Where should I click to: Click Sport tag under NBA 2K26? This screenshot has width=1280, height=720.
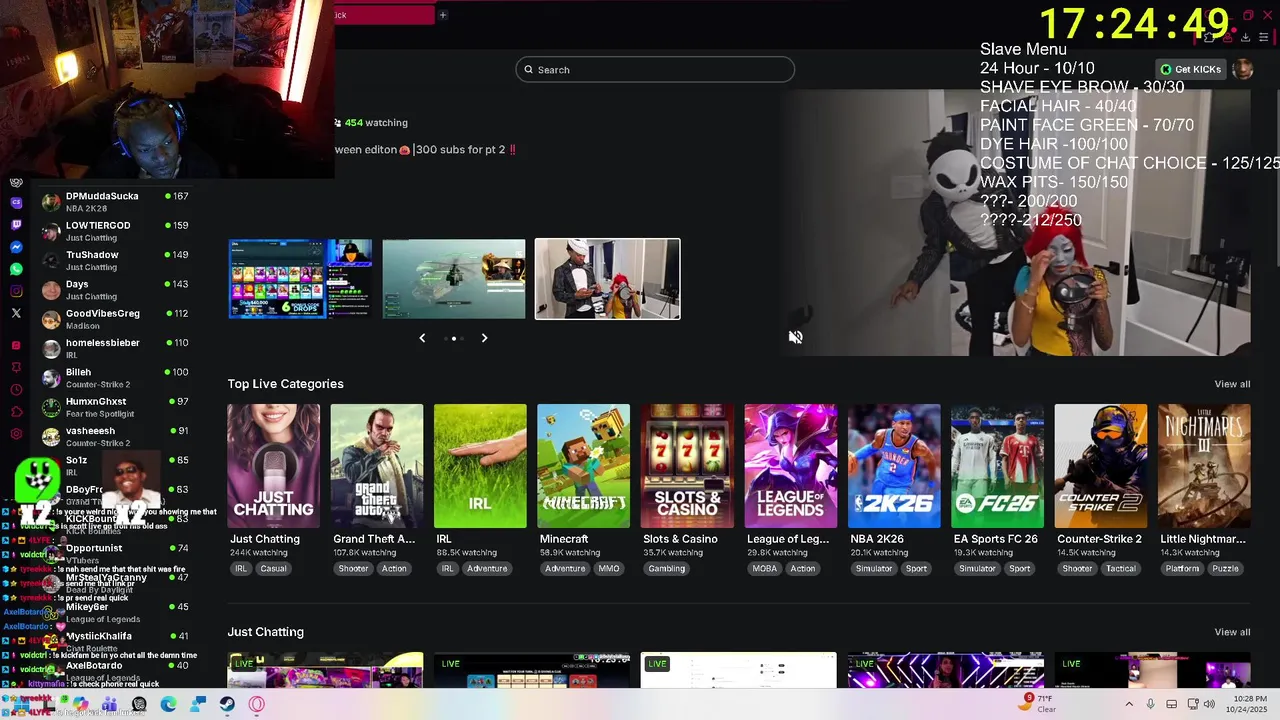pos(916,568)
